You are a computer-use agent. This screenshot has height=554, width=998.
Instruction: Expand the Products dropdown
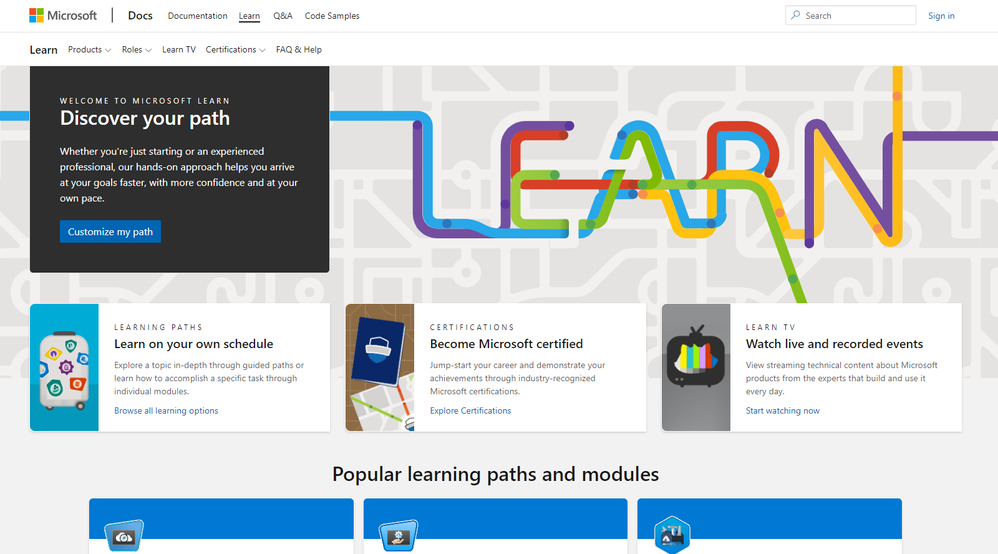90,50
